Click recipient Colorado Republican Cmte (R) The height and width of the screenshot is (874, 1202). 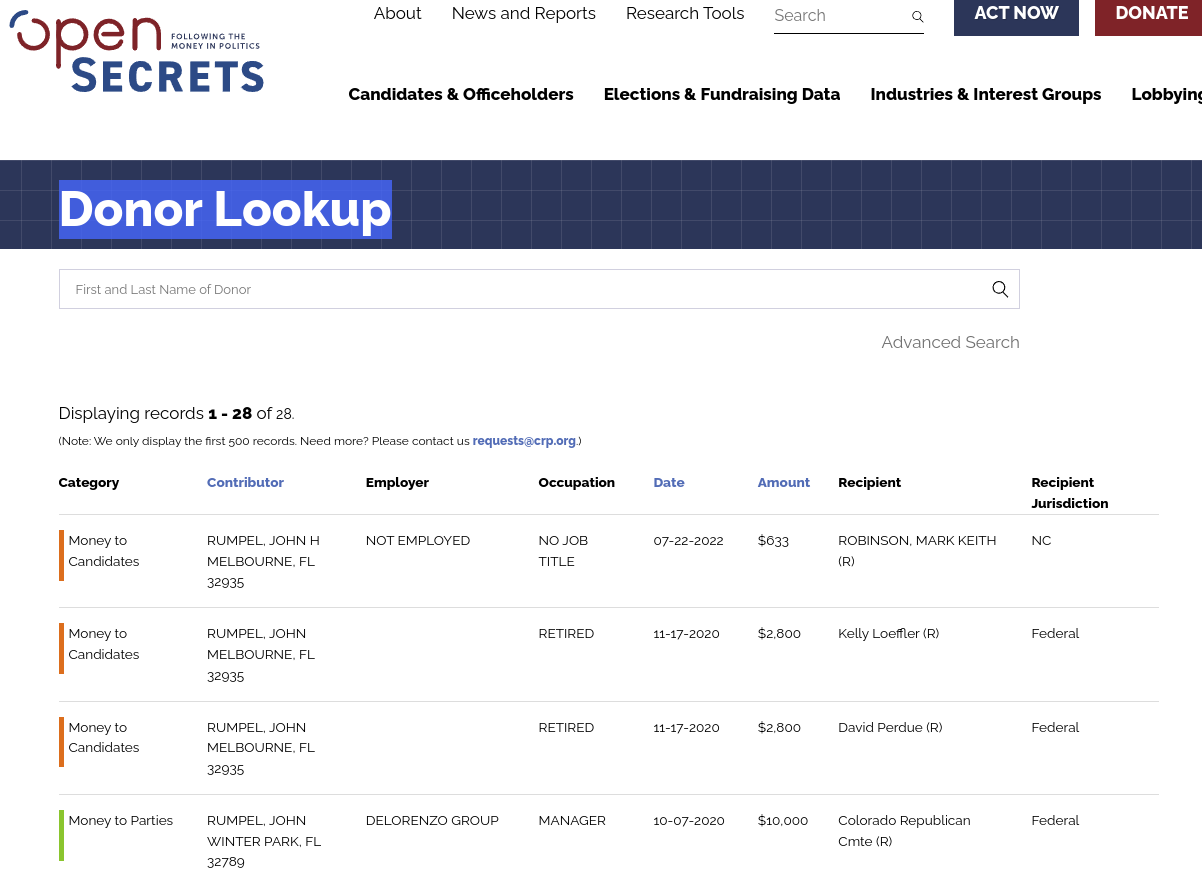point(904,831)
